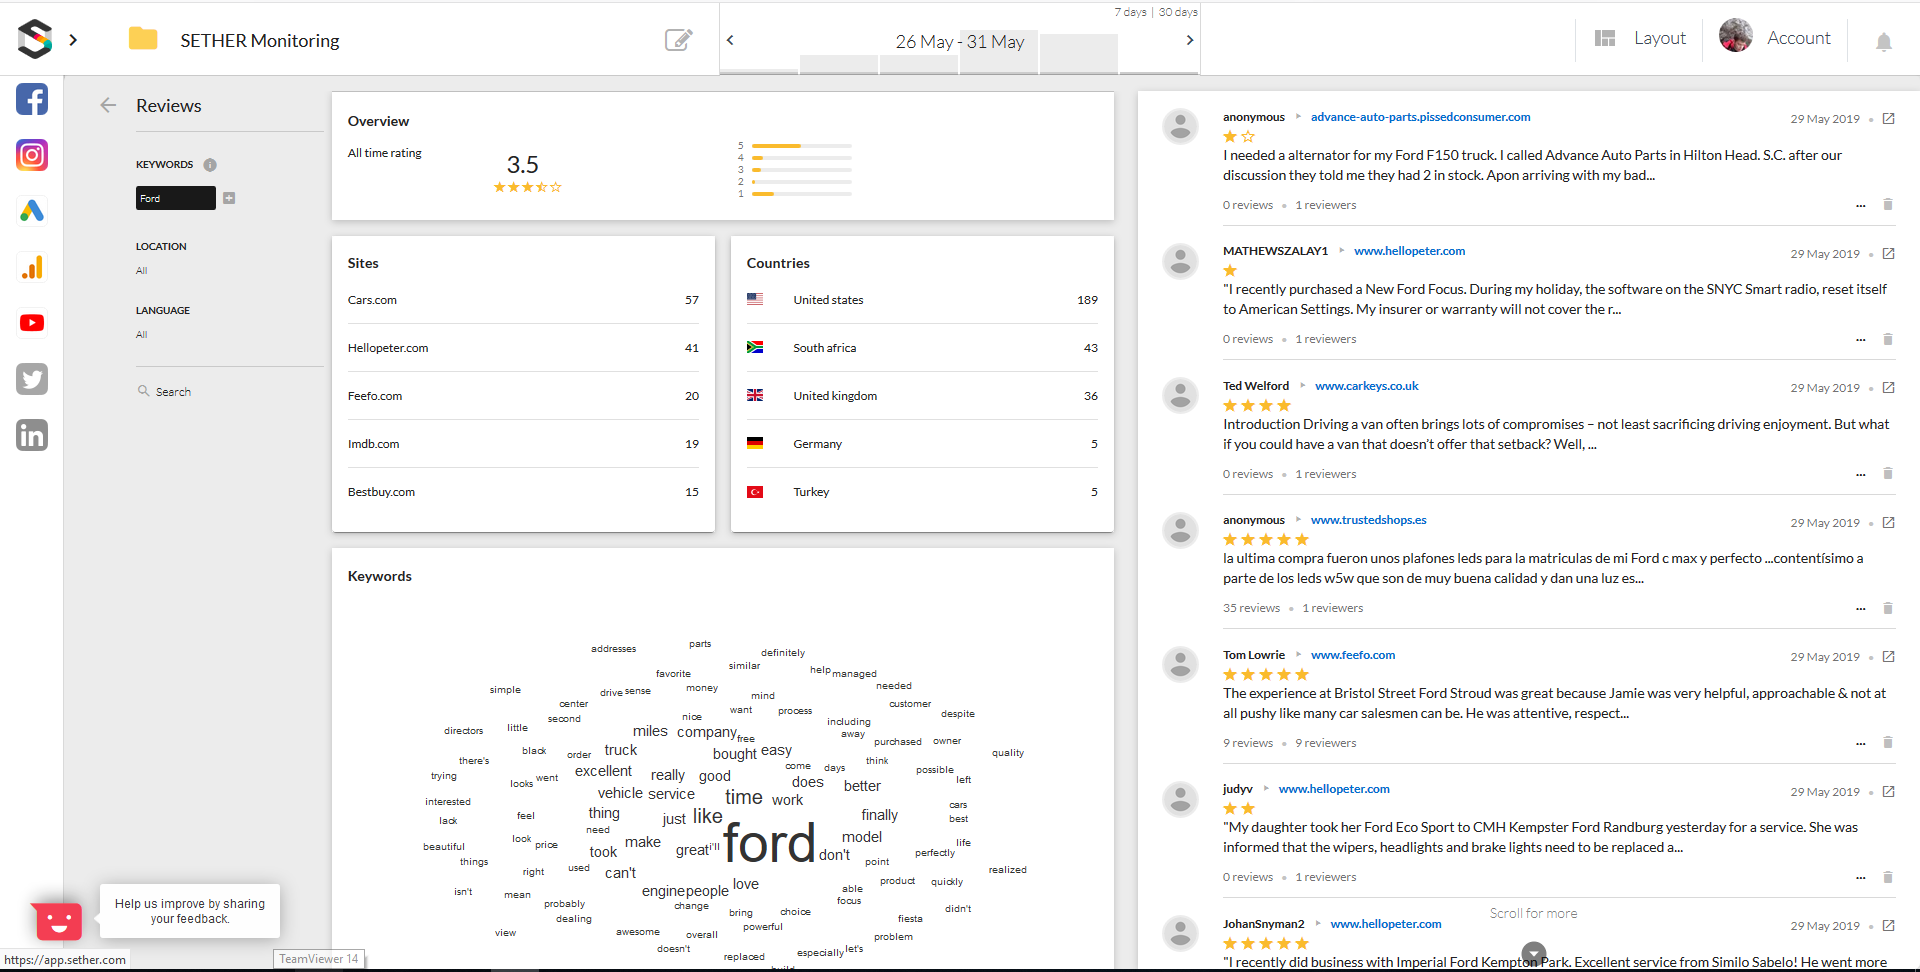1920x972 pixels.
Task: Open the feedback chat widget
Action: point(57,920)
